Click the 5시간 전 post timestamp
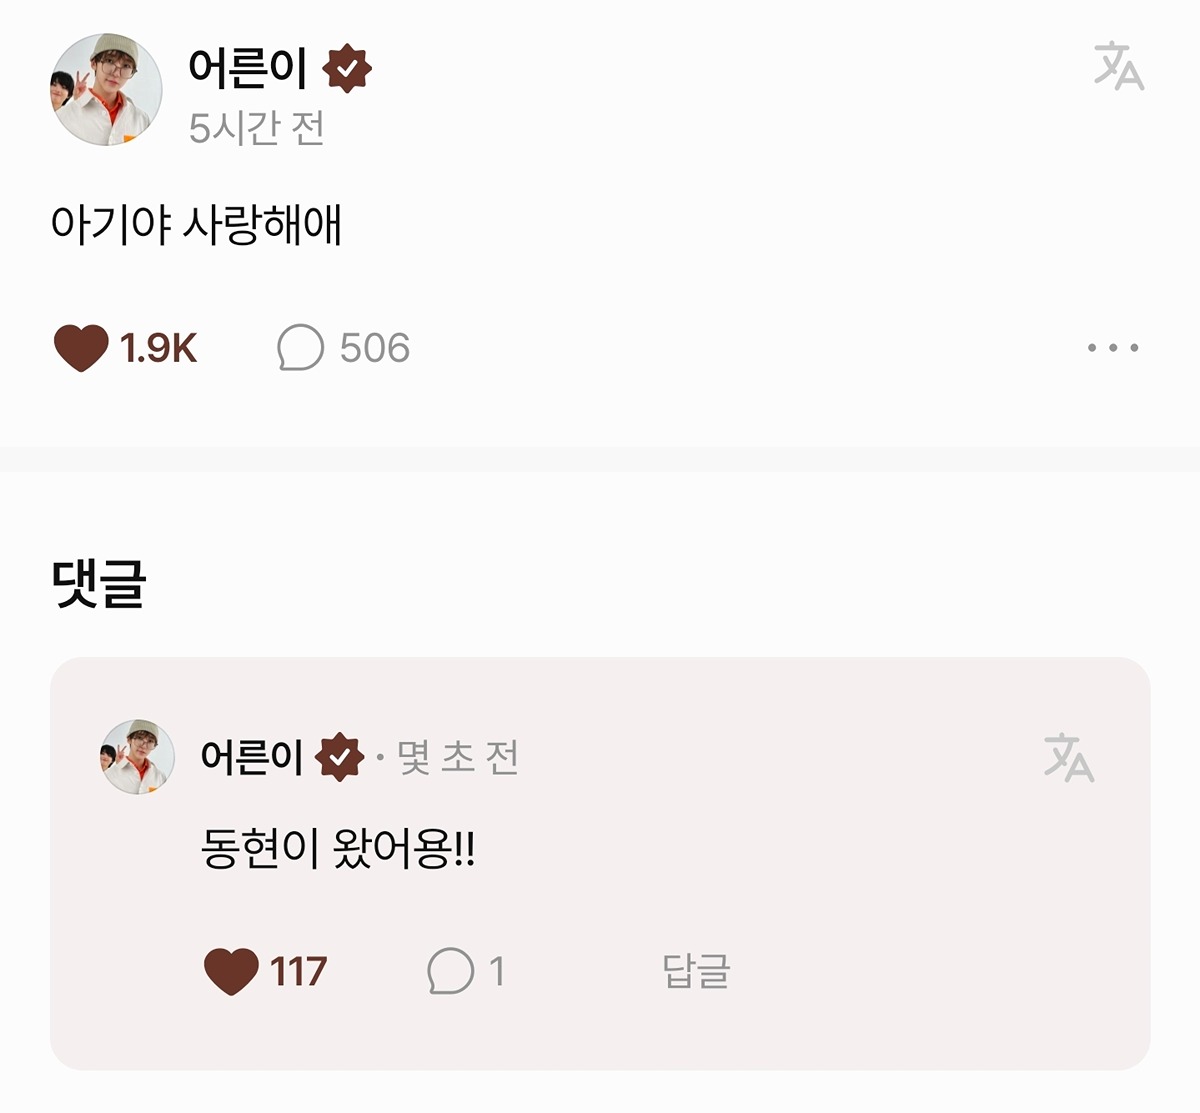This screenshot has width=1200, height=1113. click(257, 128)
